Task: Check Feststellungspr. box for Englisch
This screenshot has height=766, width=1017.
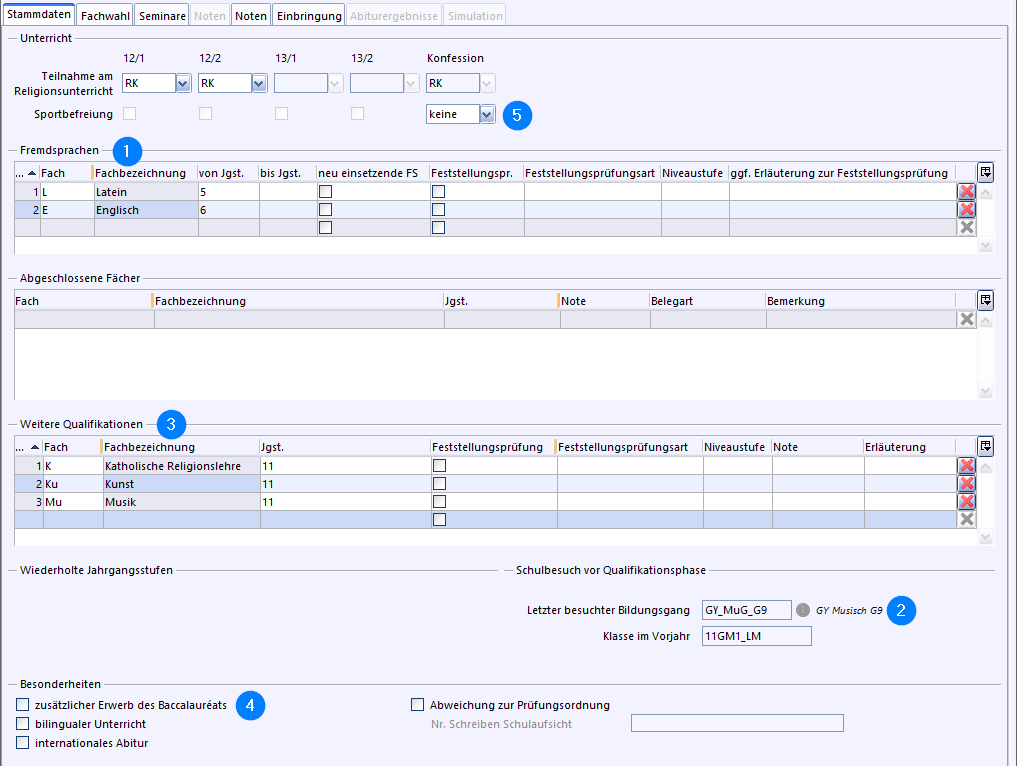Action: [x=438, y=209]
